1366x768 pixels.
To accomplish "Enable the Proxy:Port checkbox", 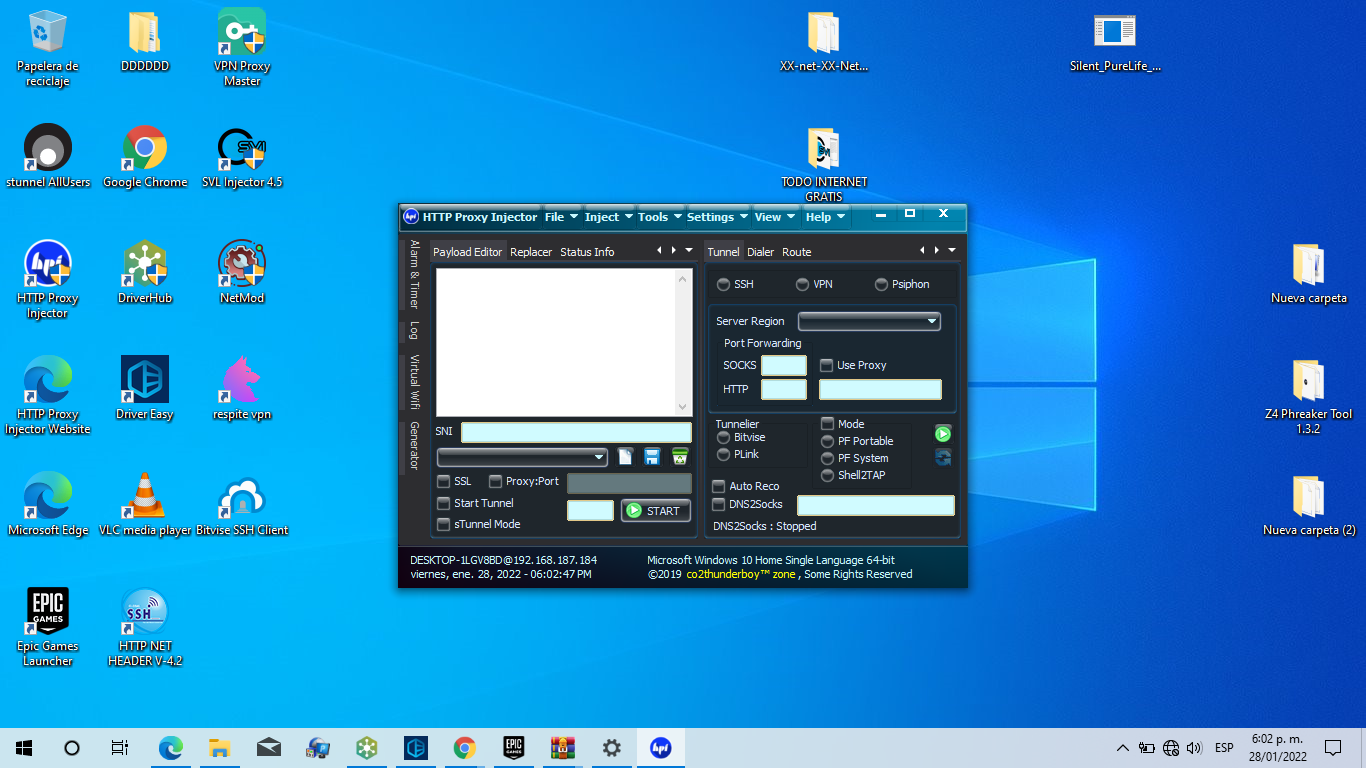I will tap(495, 481).
